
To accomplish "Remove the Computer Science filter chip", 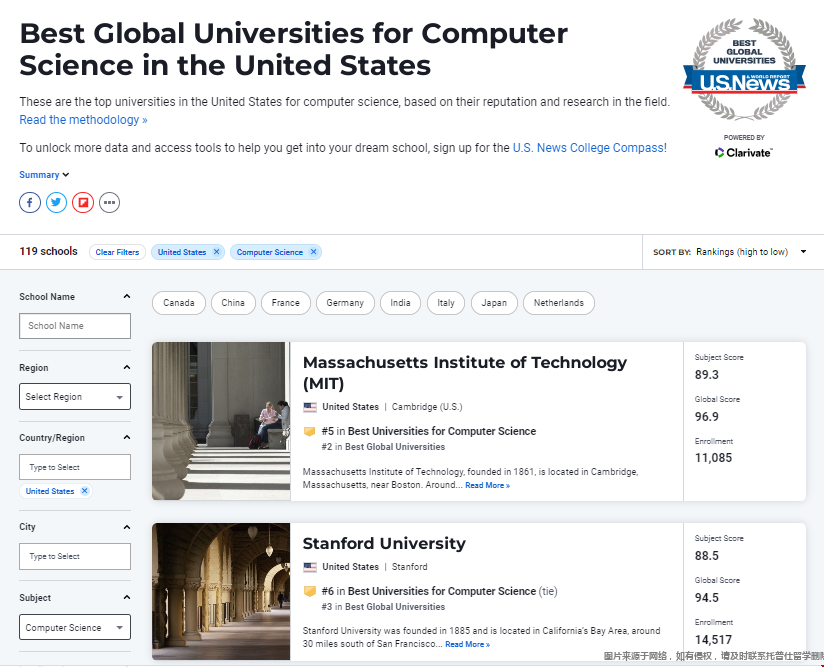I will pos(313,252).
